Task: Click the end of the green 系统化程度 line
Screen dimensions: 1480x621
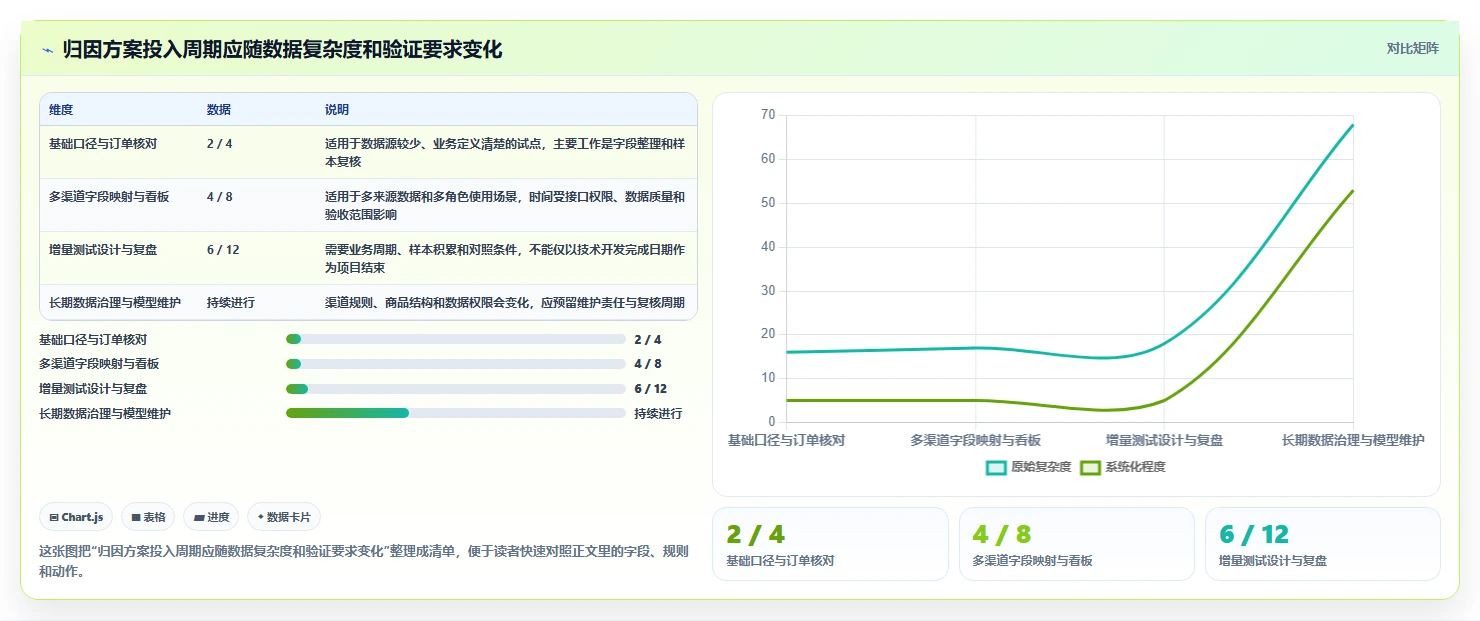Action: 1352,191
